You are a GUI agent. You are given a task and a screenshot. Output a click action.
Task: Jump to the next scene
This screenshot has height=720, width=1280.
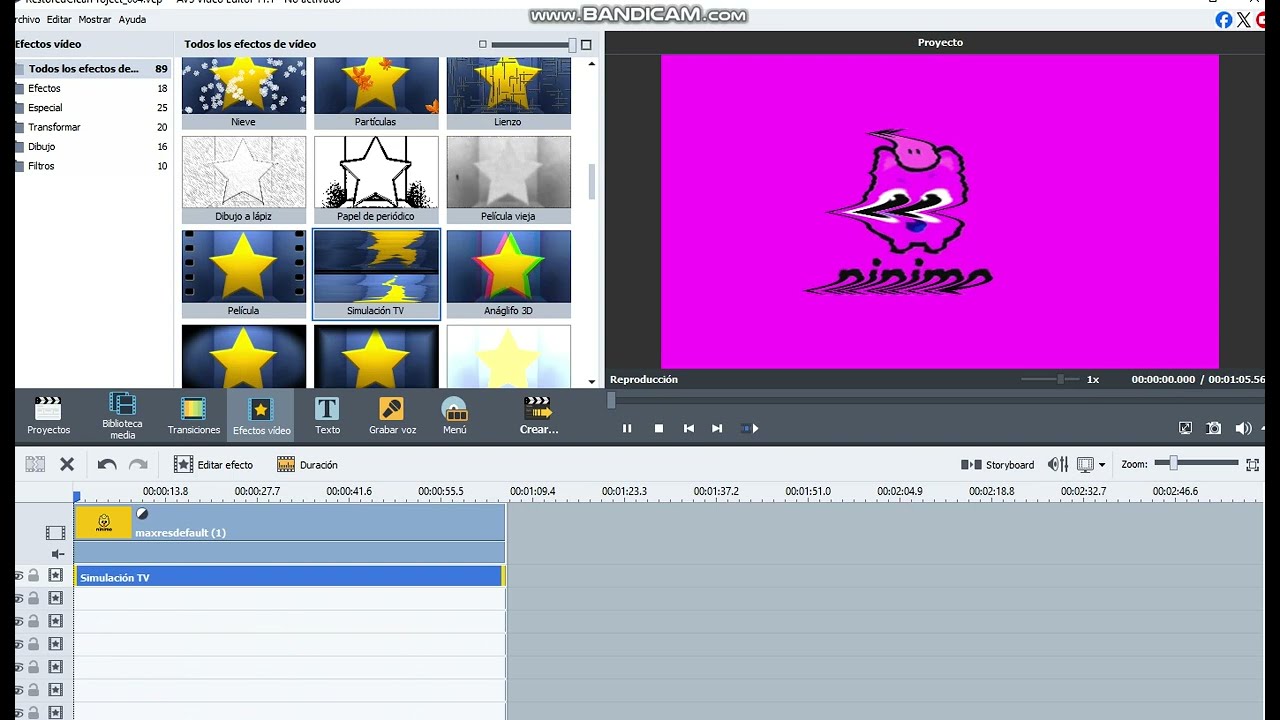pos(749,428)
